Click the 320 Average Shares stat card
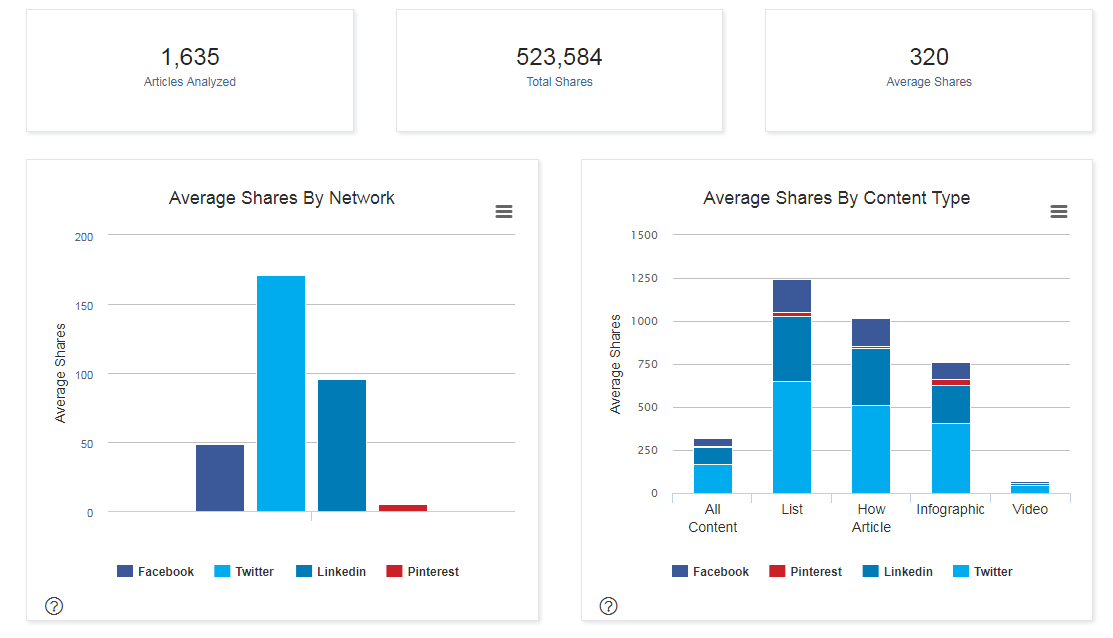 928,70
